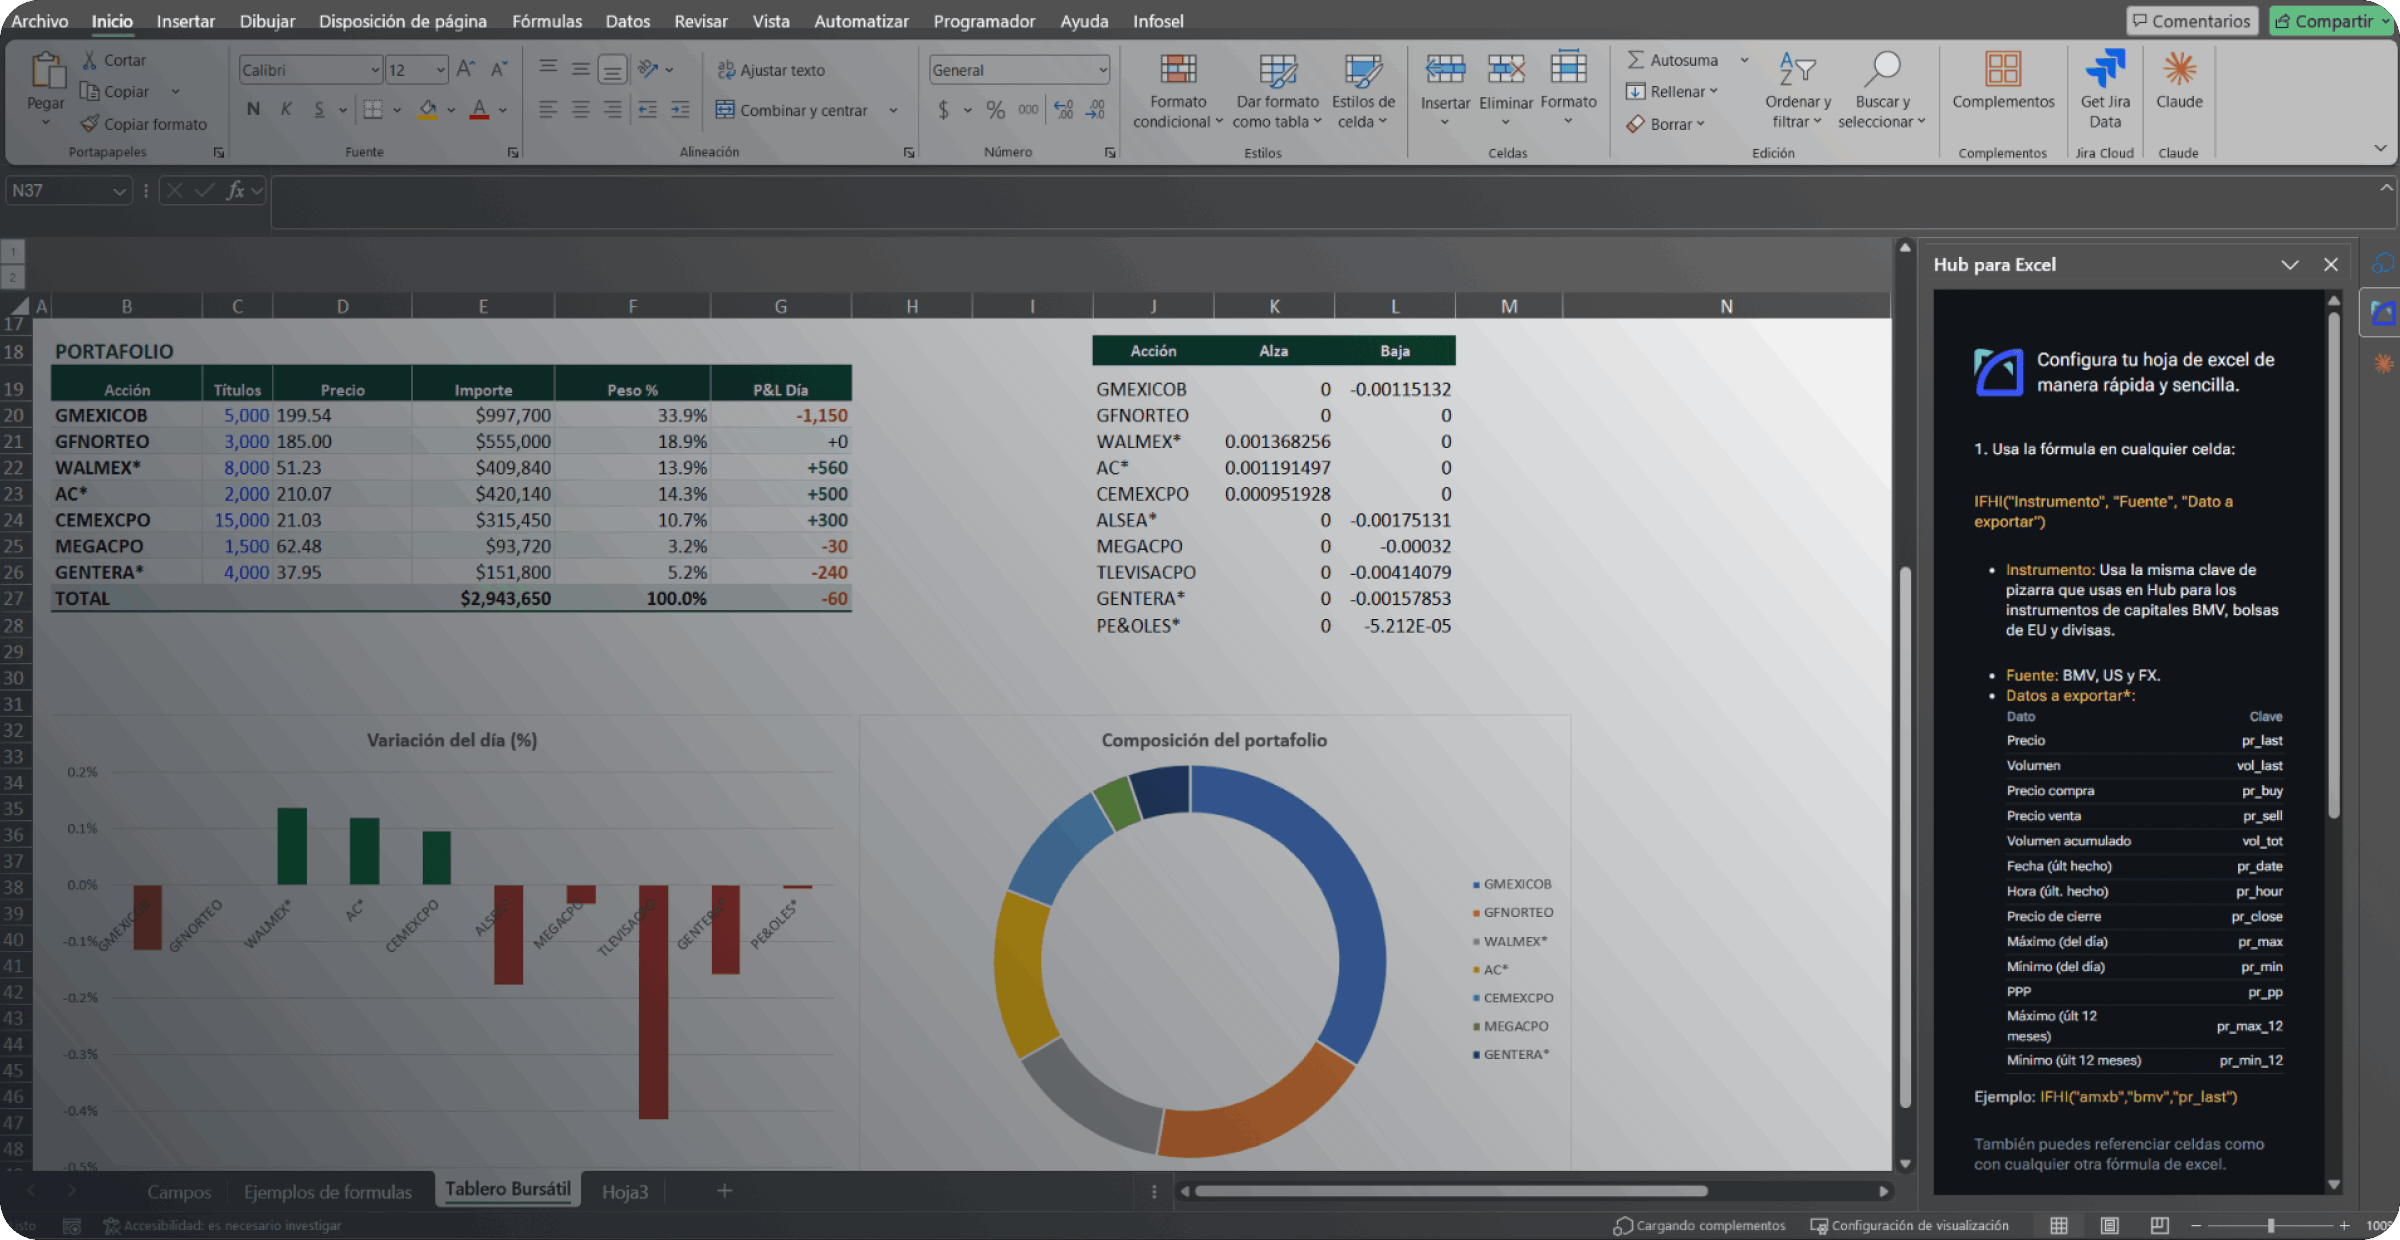Open Estilos de celda gallery

[x=1363, y=91]
